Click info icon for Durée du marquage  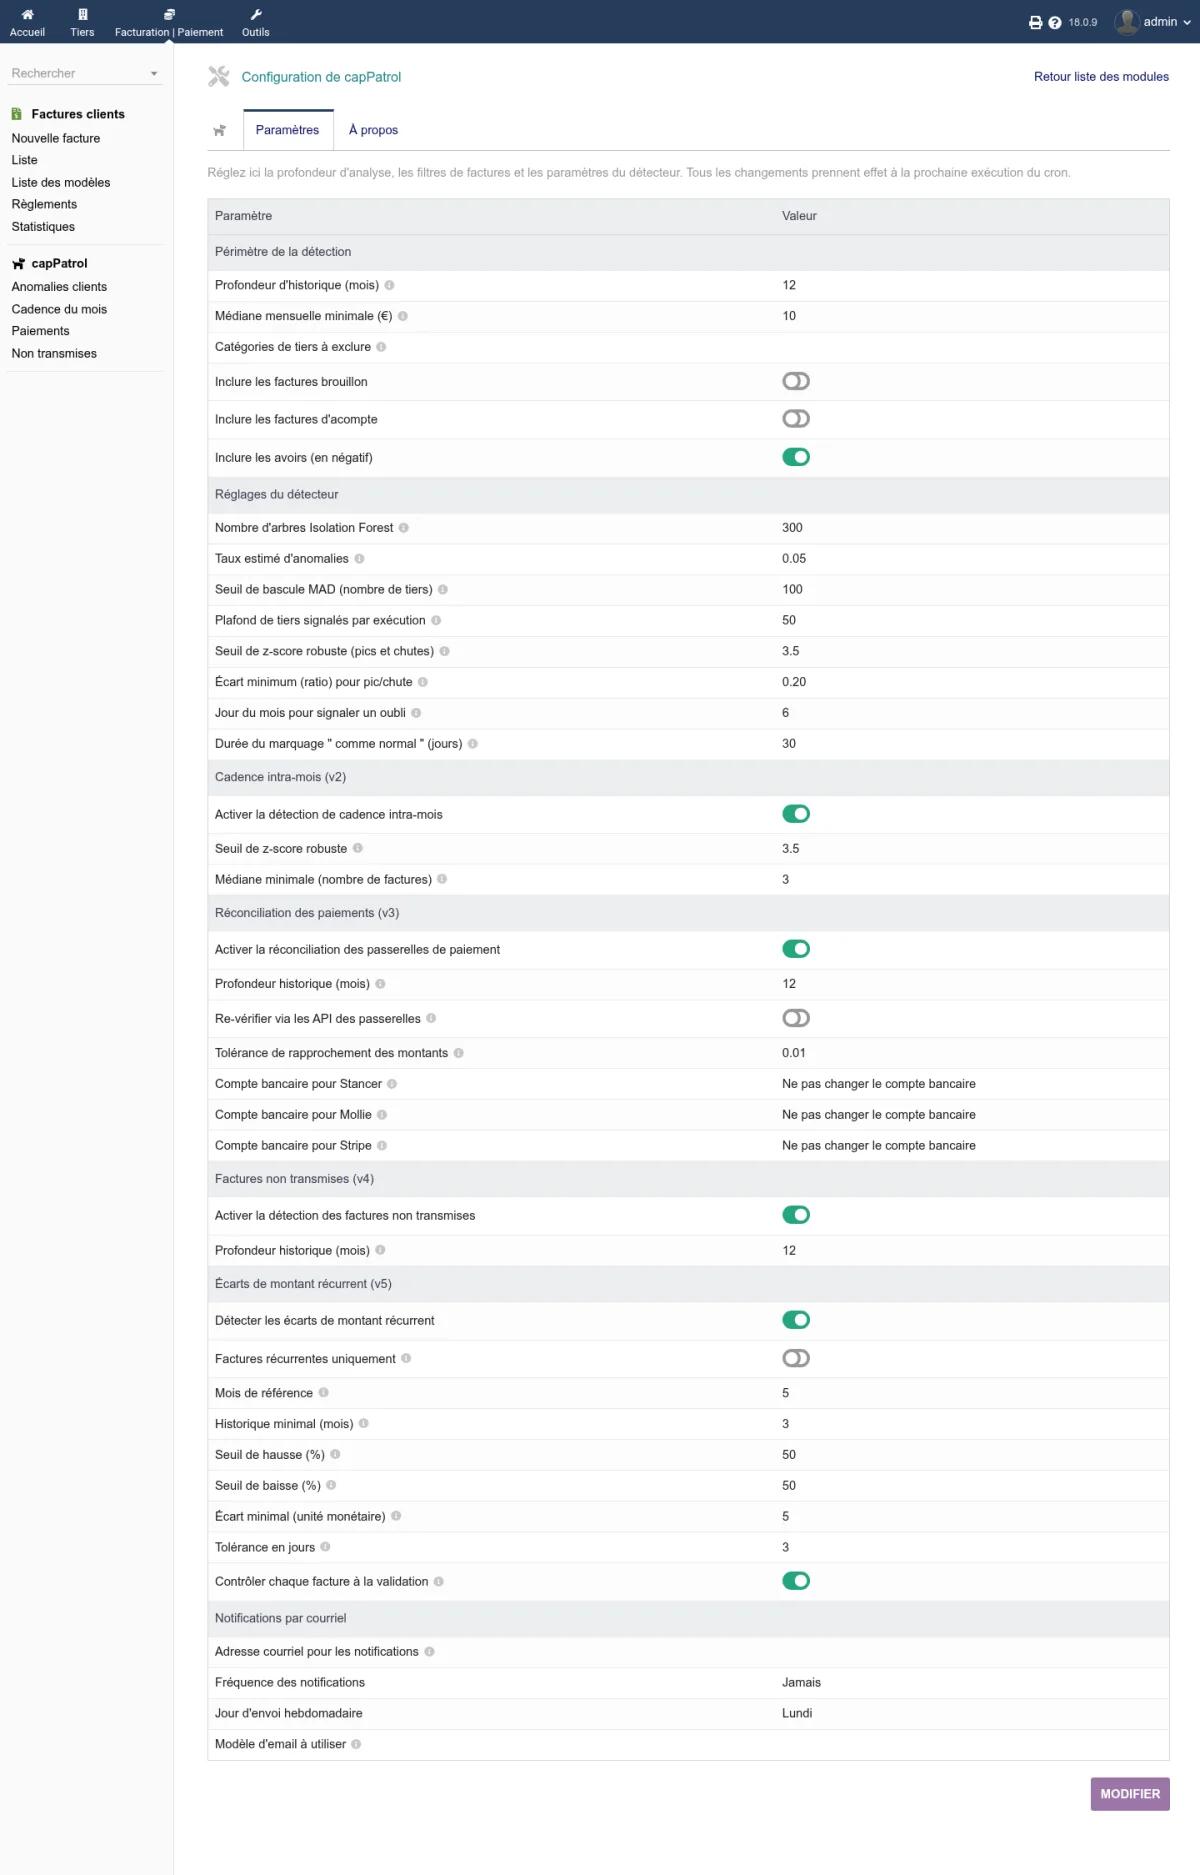473,744
